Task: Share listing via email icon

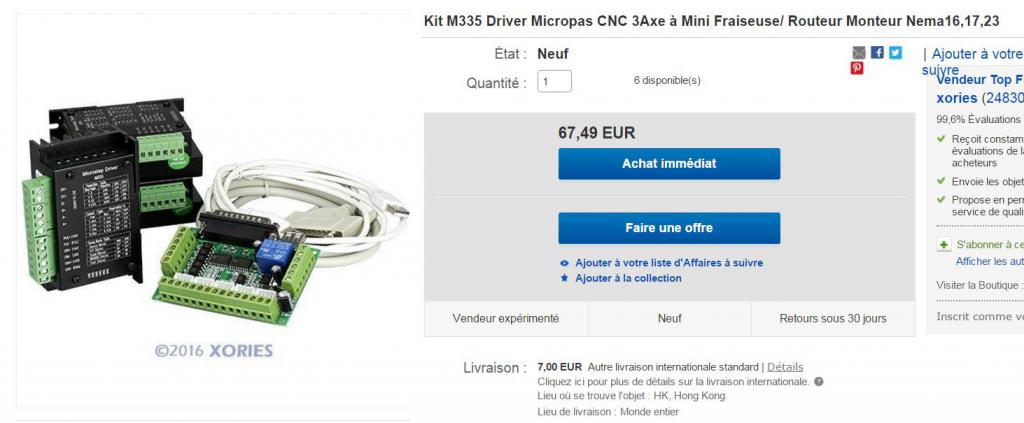Action: (859, 53)
